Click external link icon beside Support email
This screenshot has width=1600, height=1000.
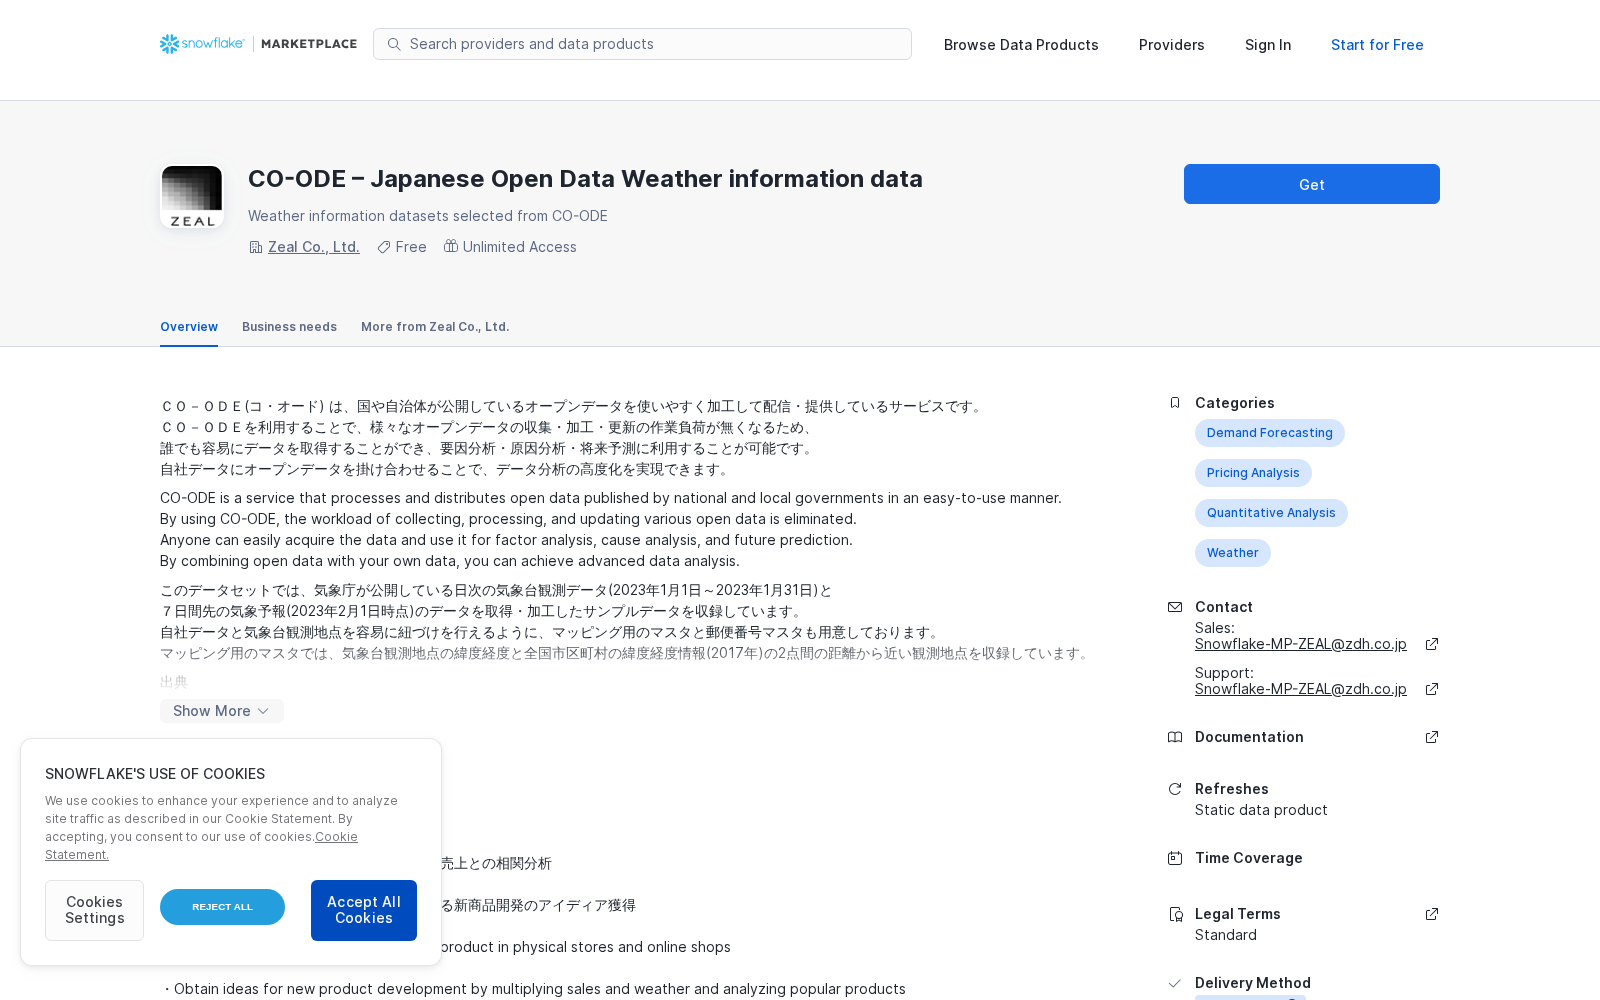tap(1432, 689)
